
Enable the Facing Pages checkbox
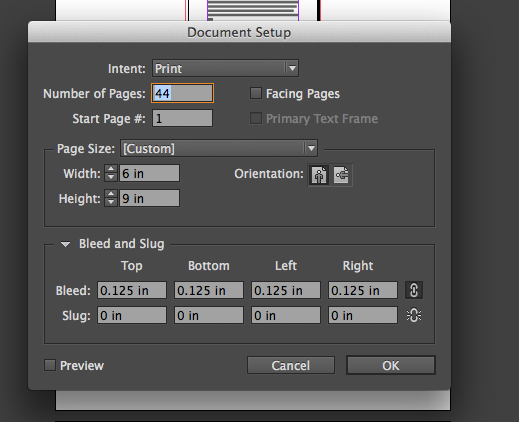[256, 93]
